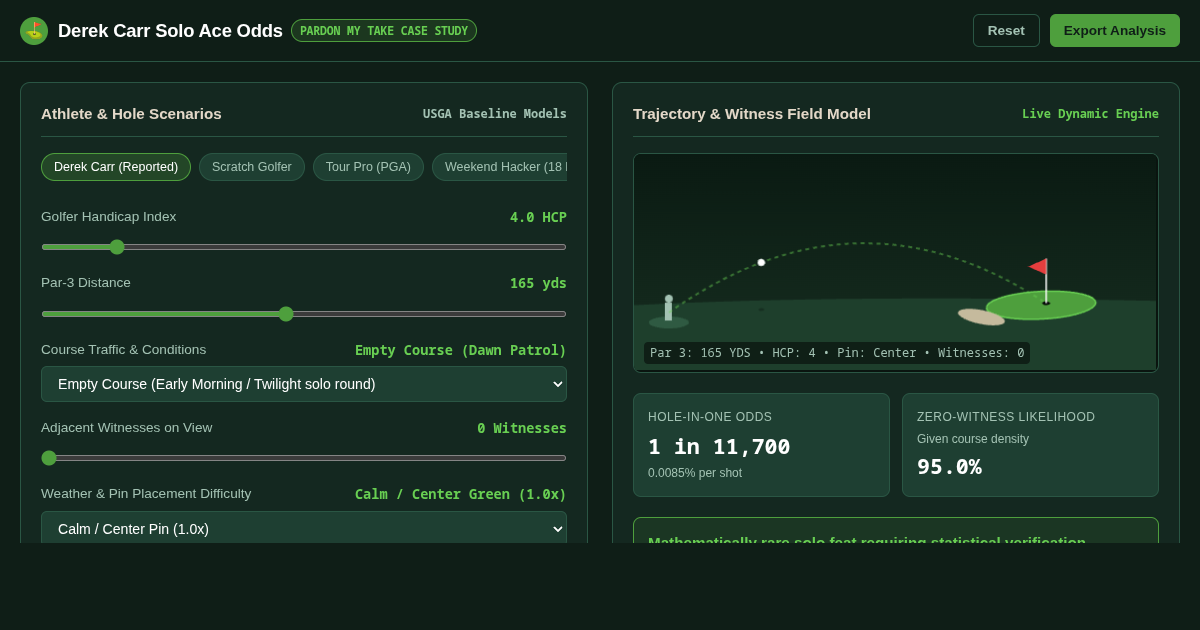
Task: Adjust the Adjacent Witnesses on View slider
Action: (304, 458)
